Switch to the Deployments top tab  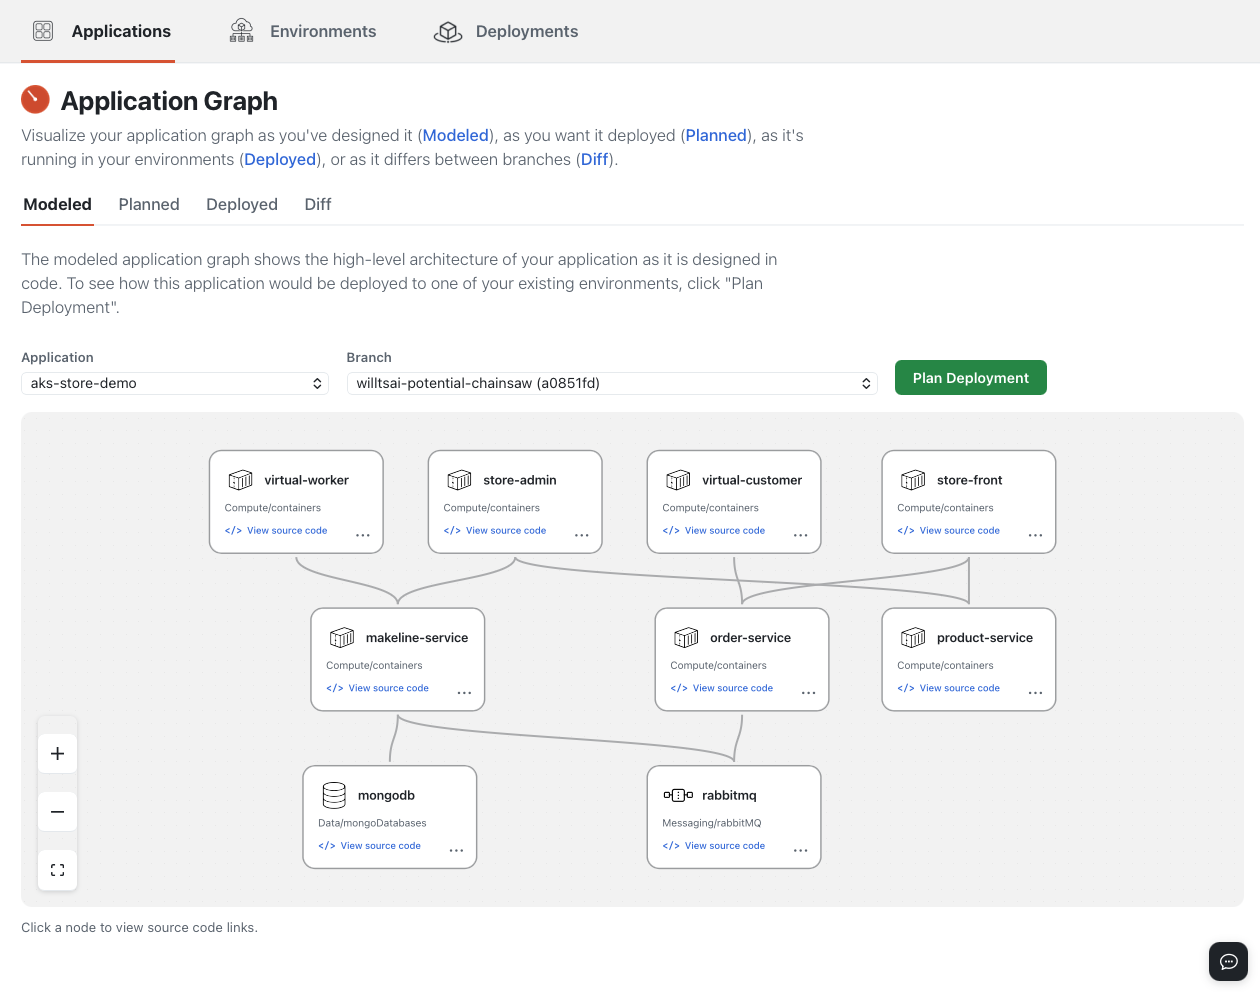(506, 31)
